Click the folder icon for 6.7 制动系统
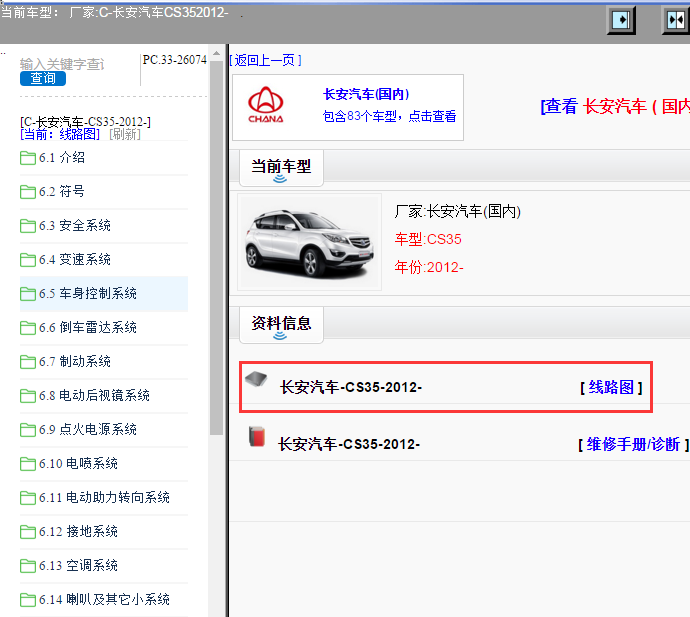This screenshot has height=617, width=690. point(28,361)
